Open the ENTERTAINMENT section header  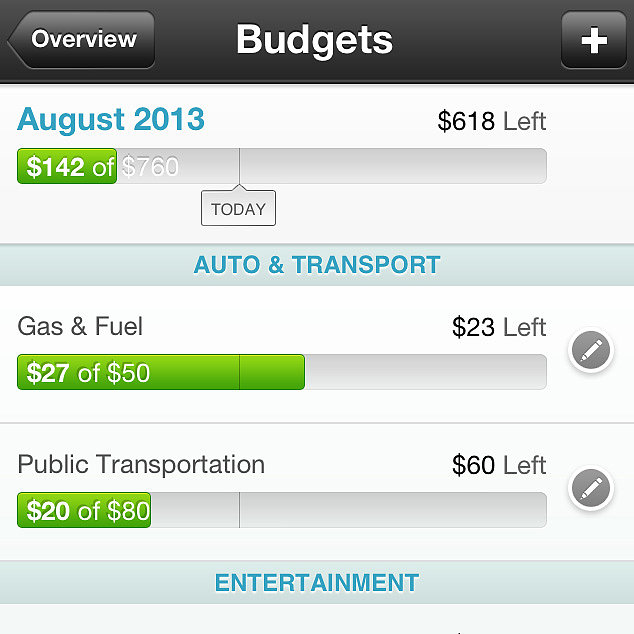pos(317,583)
